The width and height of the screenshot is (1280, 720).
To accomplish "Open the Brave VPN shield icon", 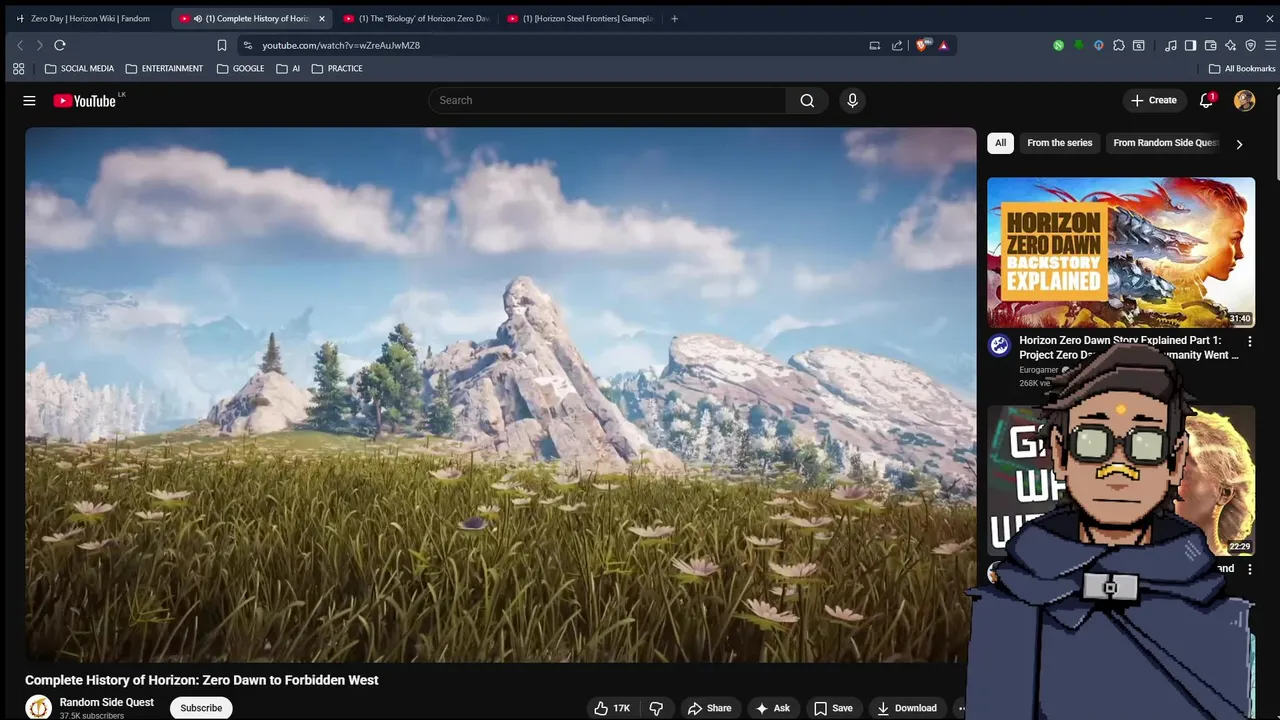I will 1250,45.
